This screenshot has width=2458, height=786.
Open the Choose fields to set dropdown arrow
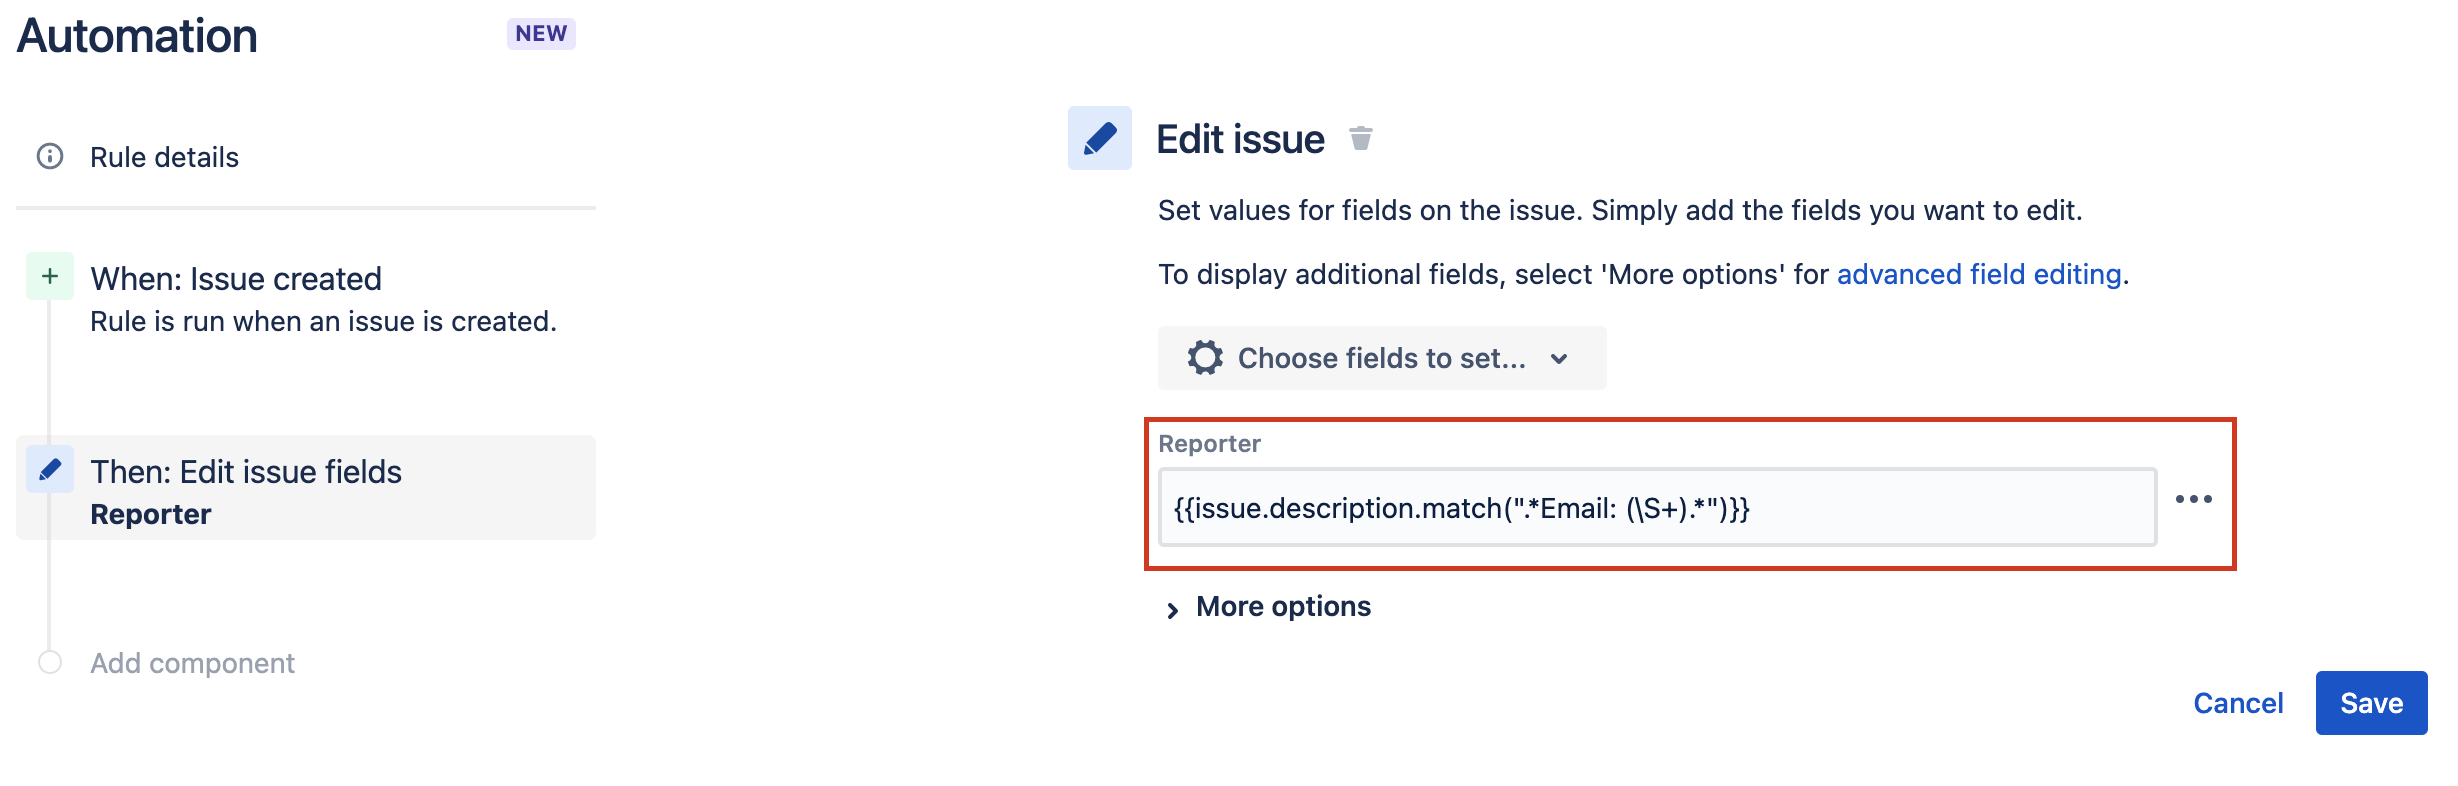tap(1559, 359)
